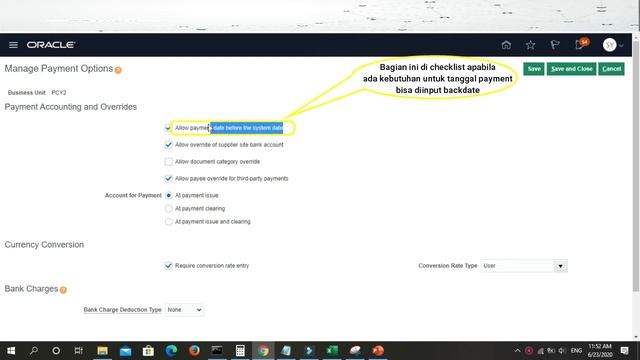The height and width of the screenshot is (360, 640).
Task: Click the Account for Payment label
Action: coord(133,196)
